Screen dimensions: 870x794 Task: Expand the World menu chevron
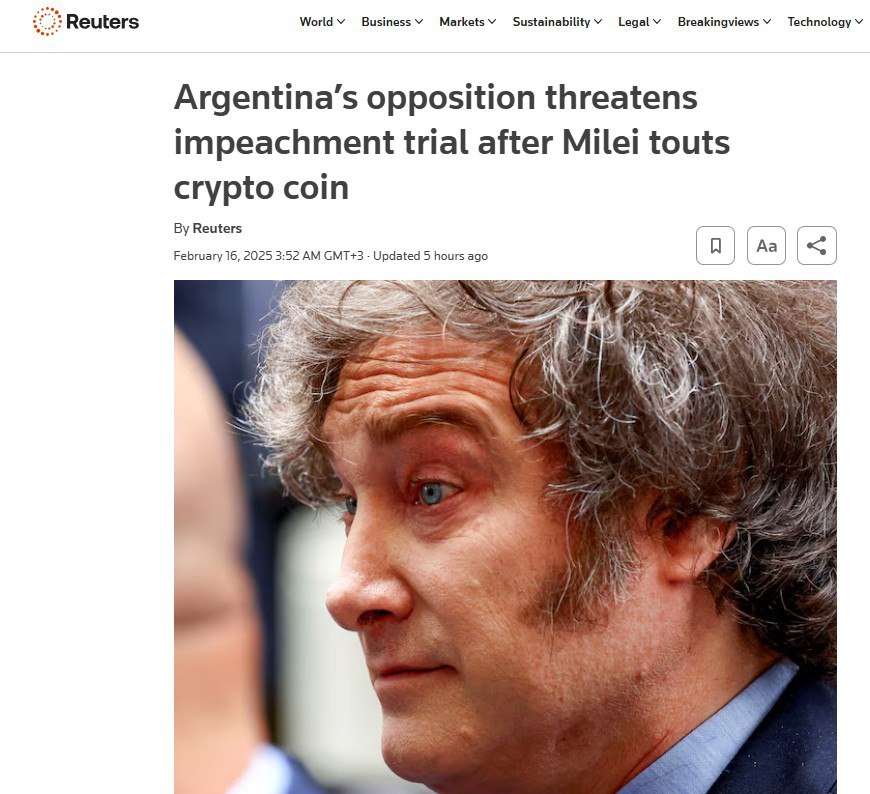341,22
